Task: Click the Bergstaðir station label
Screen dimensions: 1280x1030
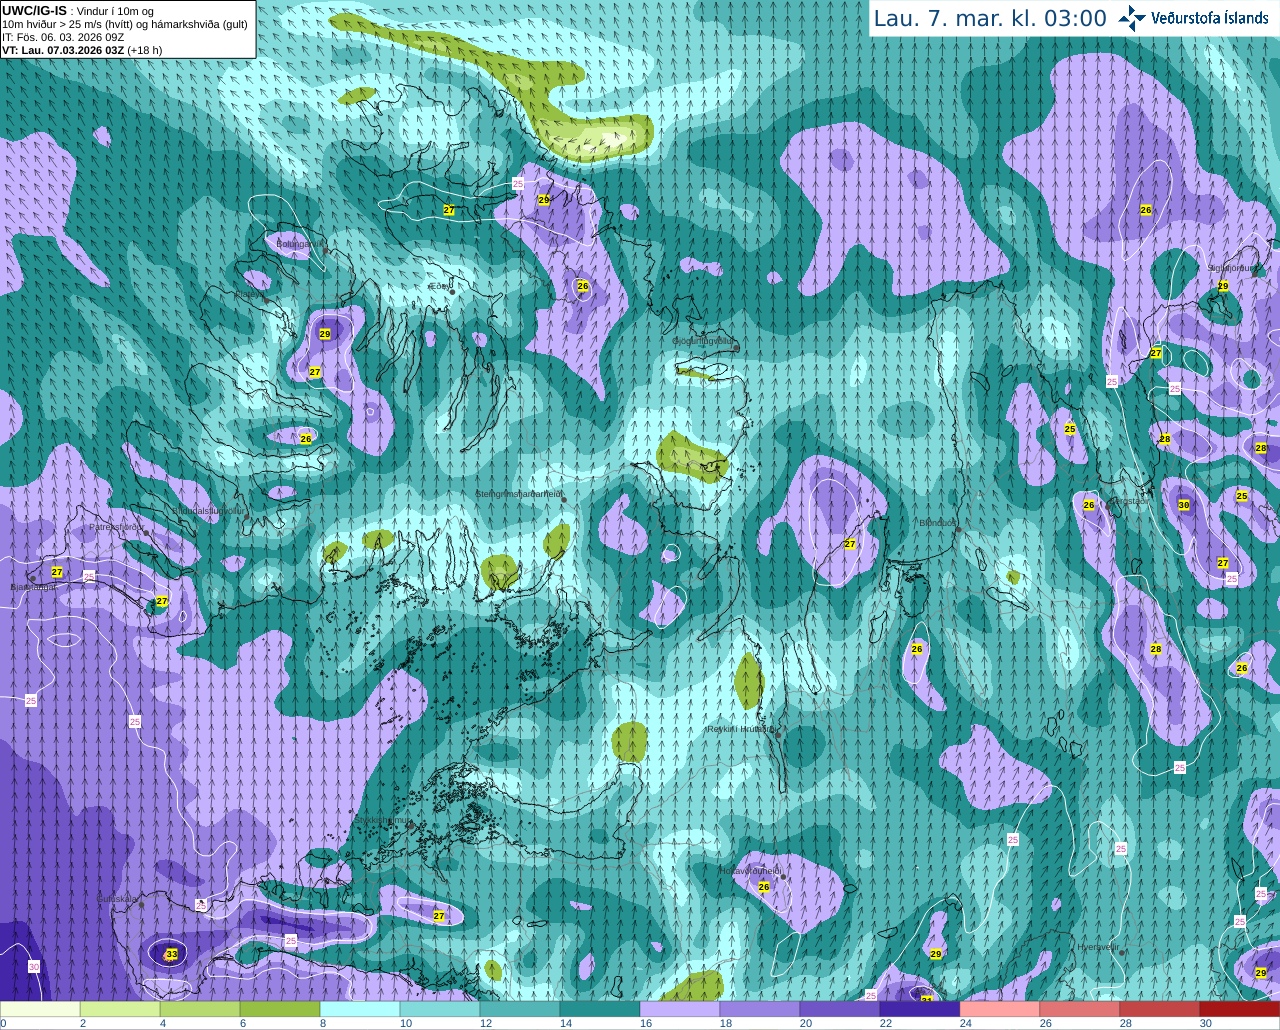Action: tap(1131, 501)
